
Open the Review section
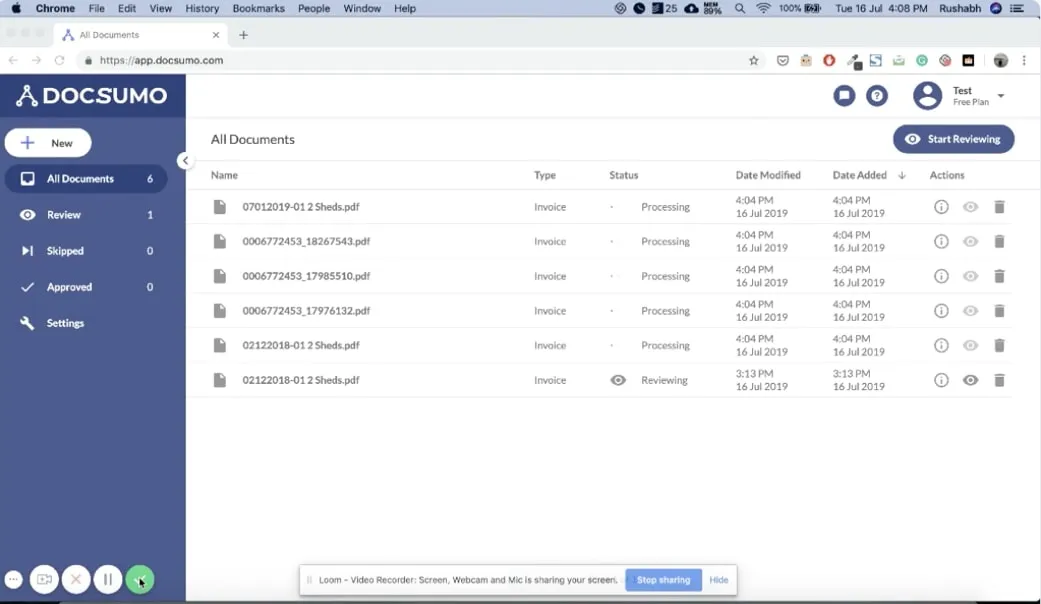tap(86, 215)
